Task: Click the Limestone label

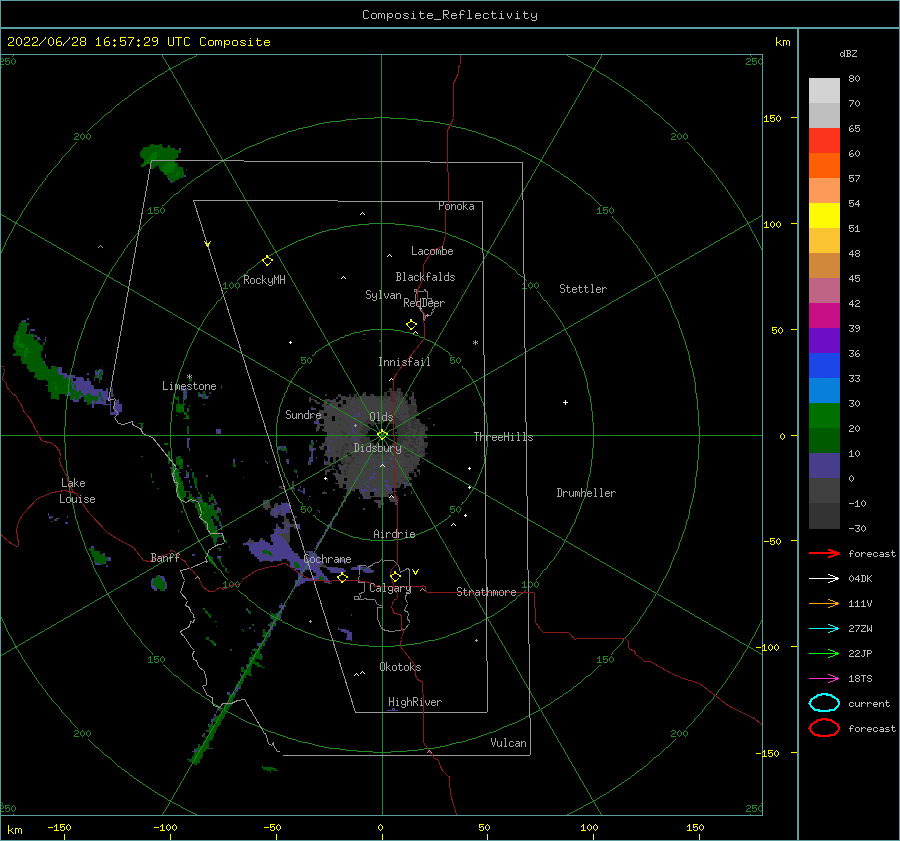Action: tap(189, 386)
